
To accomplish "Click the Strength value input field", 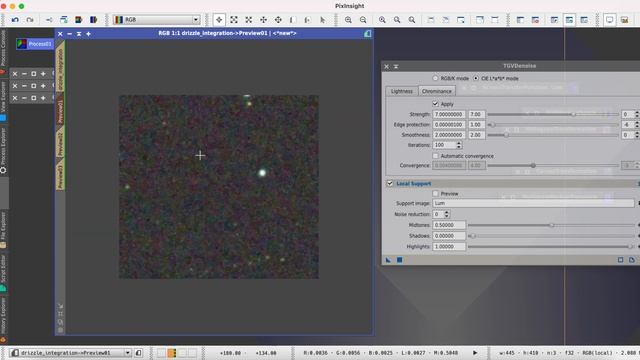I will (449, 114).
